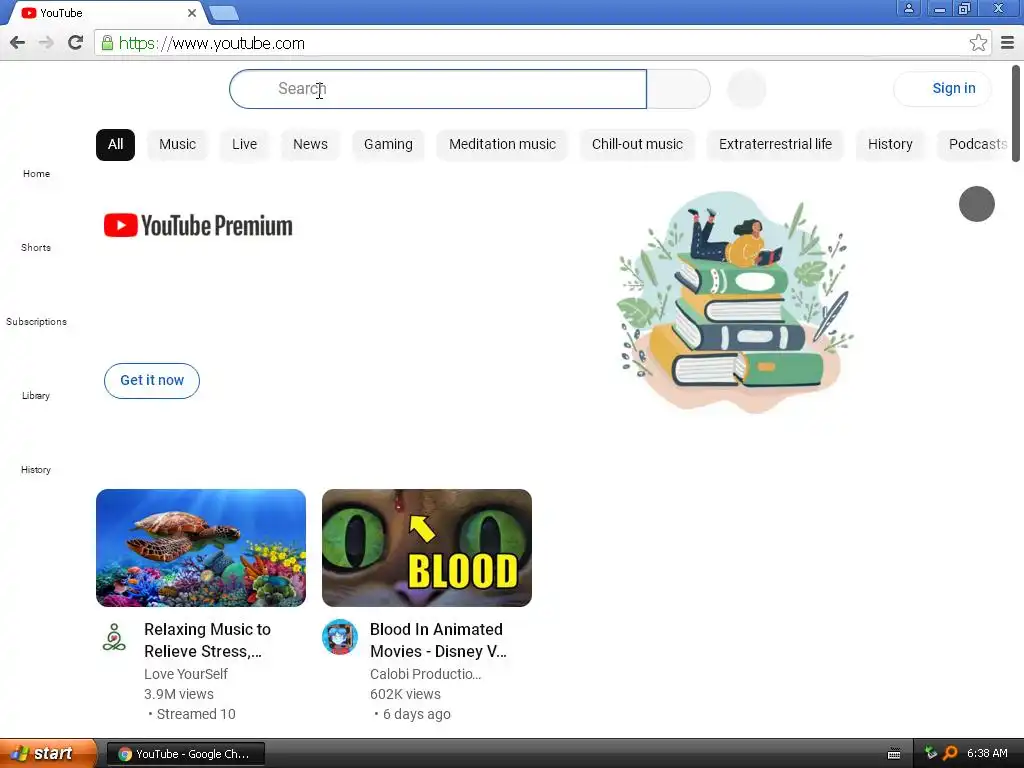1024x768 pixels.
Task: Click the browser forward arrow
Action: [x=46, y=43]
